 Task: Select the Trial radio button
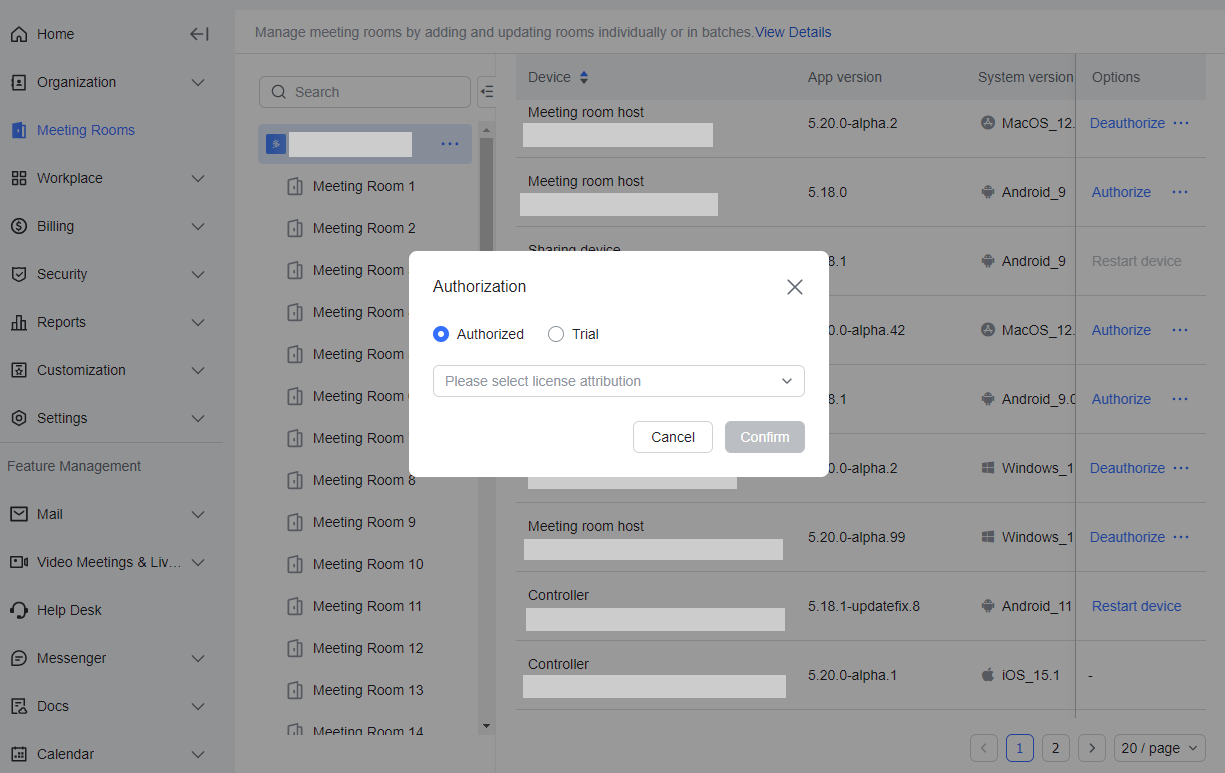[556, 334]
